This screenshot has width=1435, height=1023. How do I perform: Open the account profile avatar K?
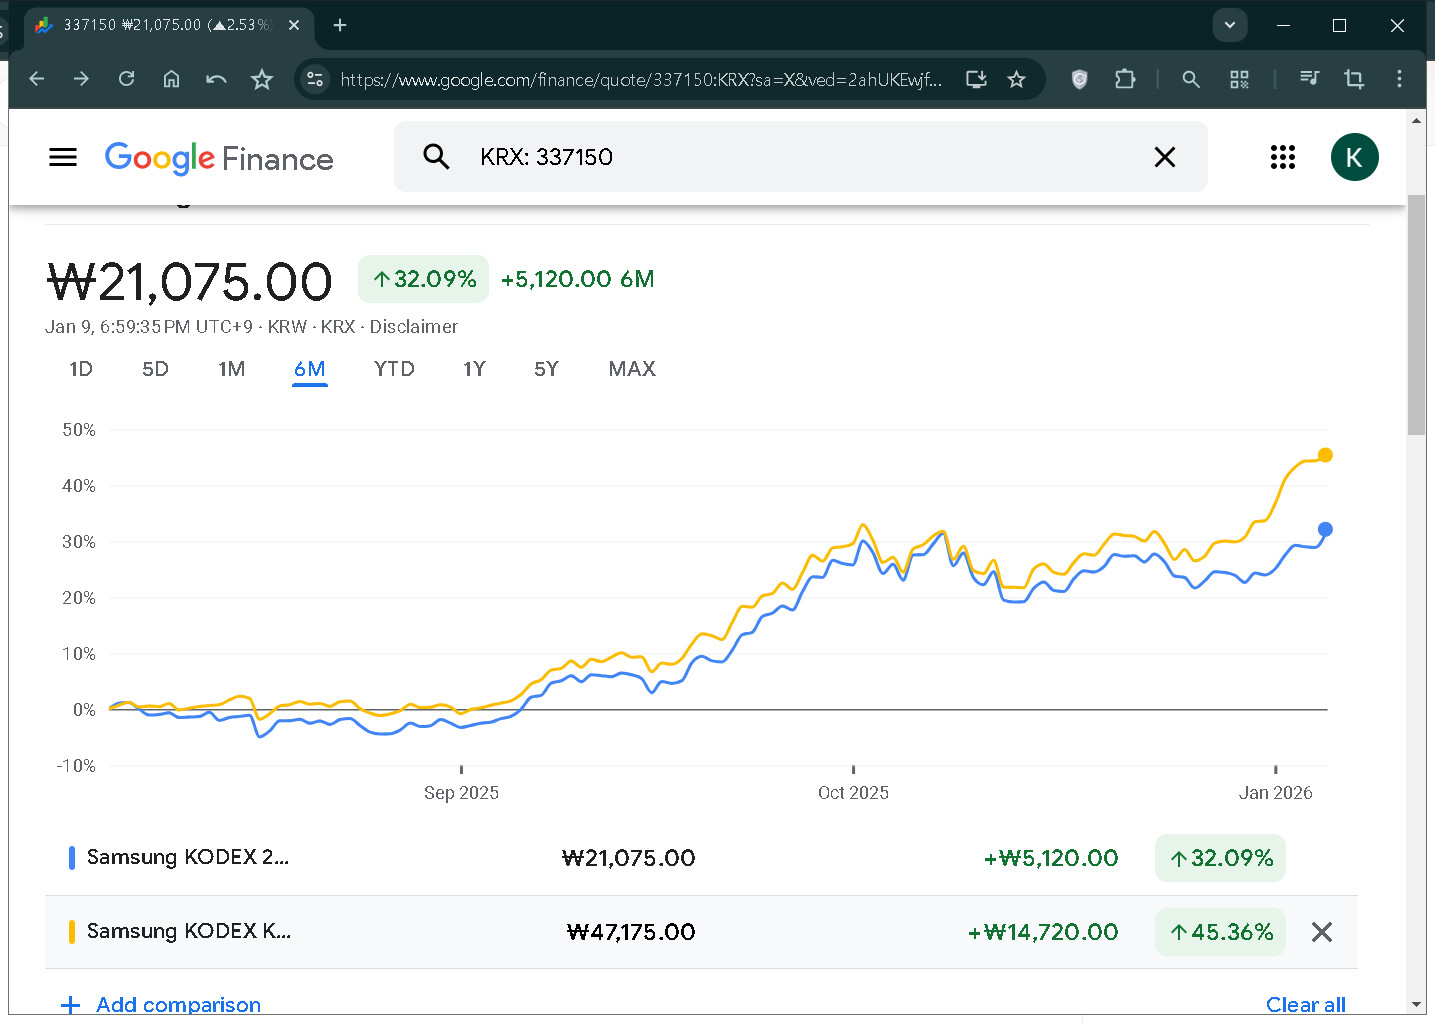tap(1354, 157)
